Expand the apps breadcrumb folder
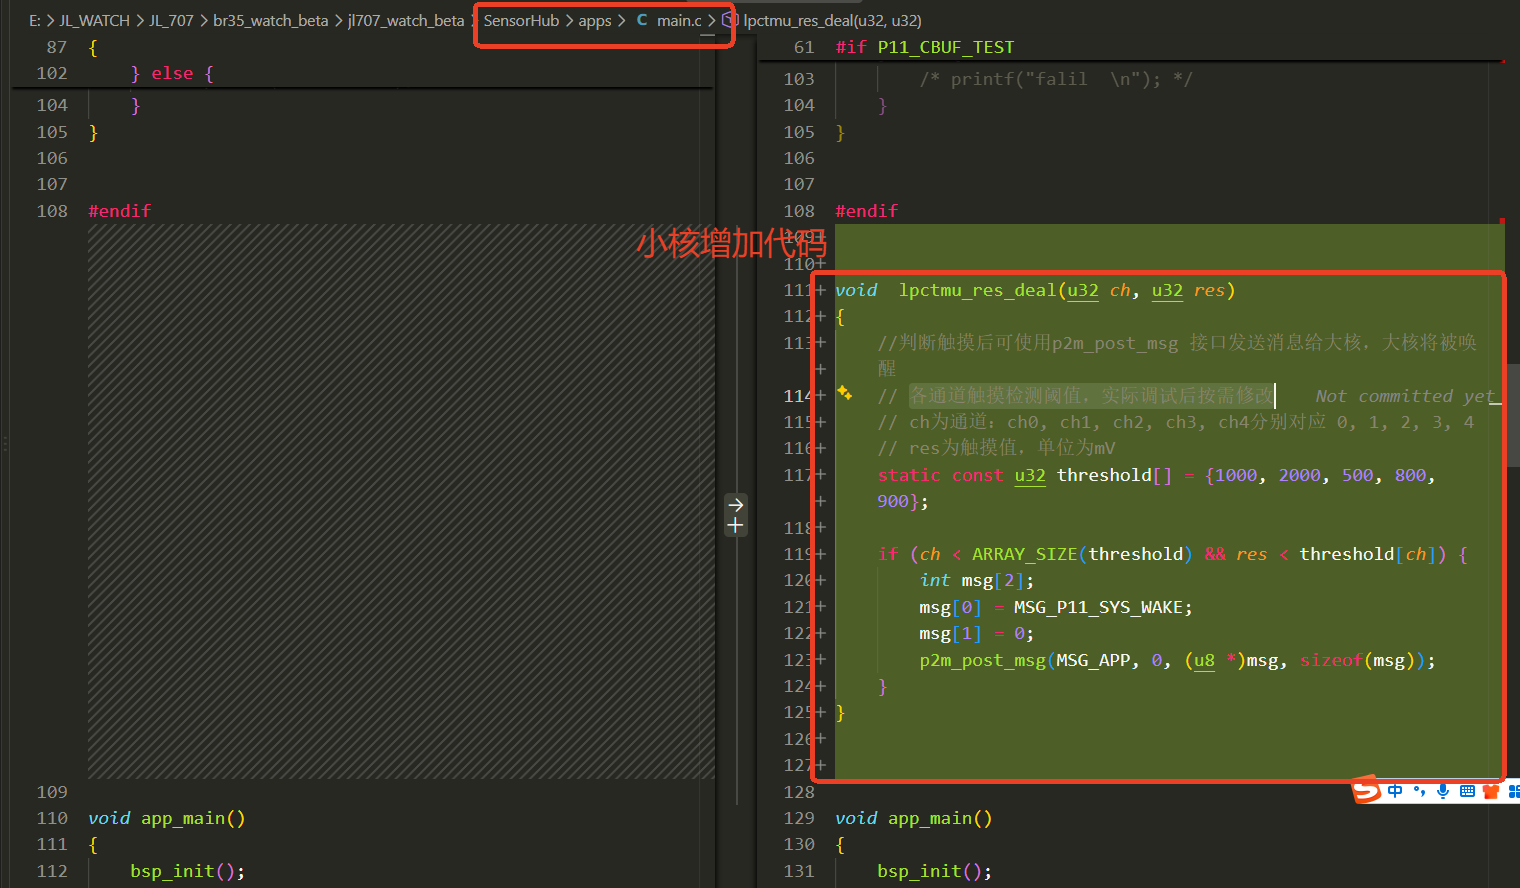Image resolution: width=1520 pixels, height=888 pixels. (x=595, y=20)
